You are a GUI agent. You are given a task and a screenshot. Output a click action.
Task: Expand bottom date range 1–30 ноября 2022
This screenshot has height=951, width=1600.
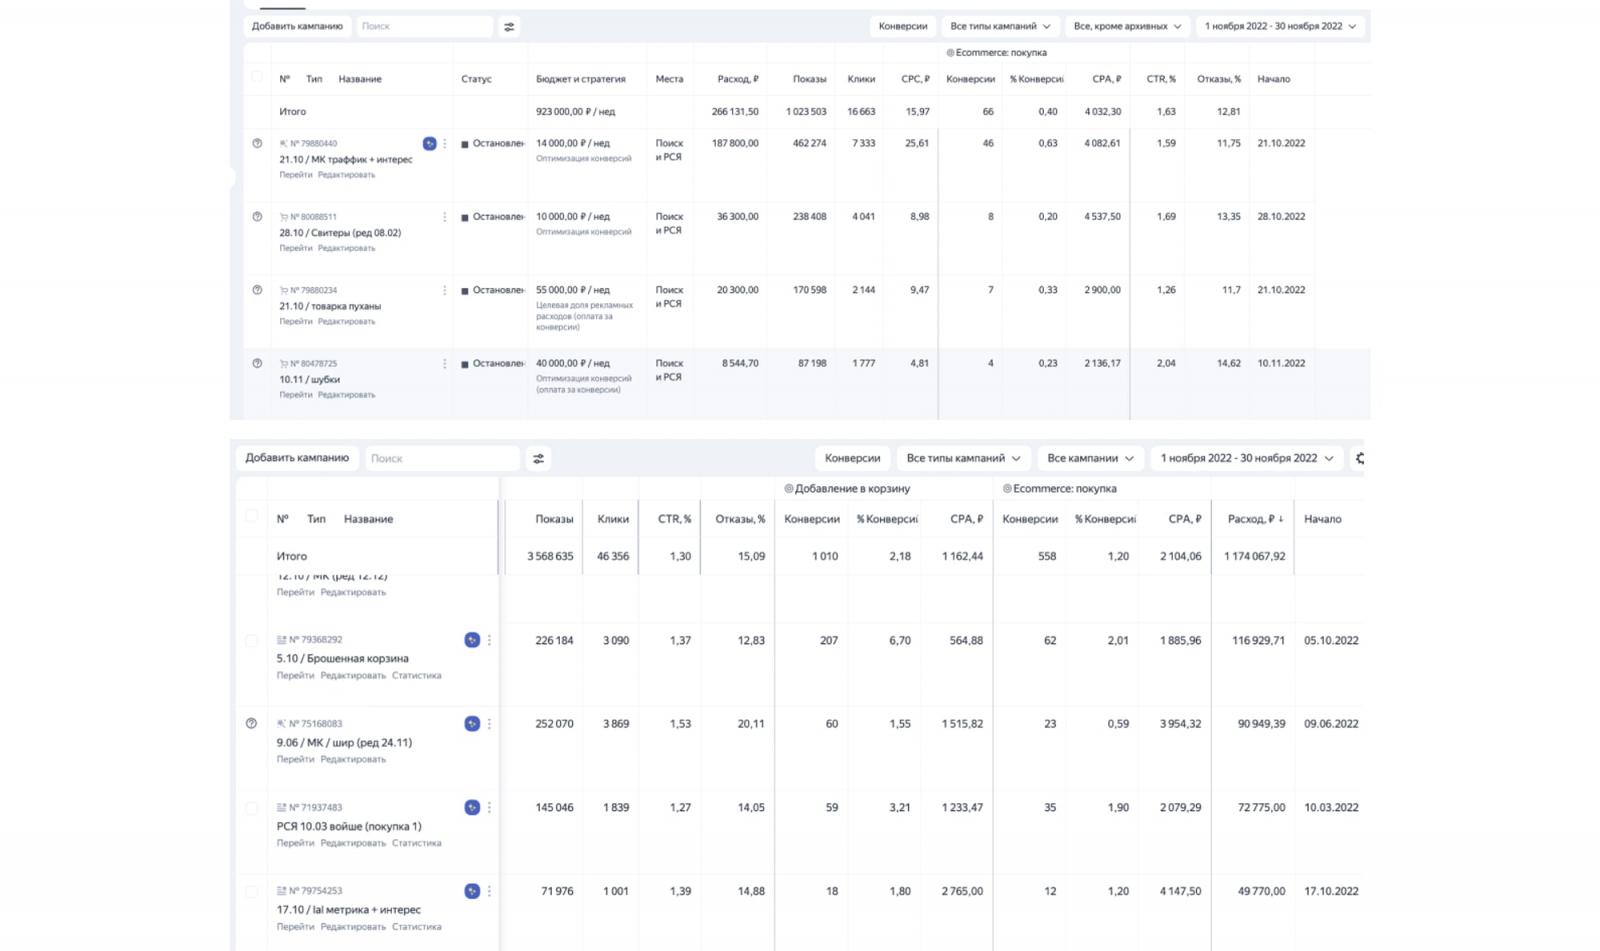[x=1246, y=458]
